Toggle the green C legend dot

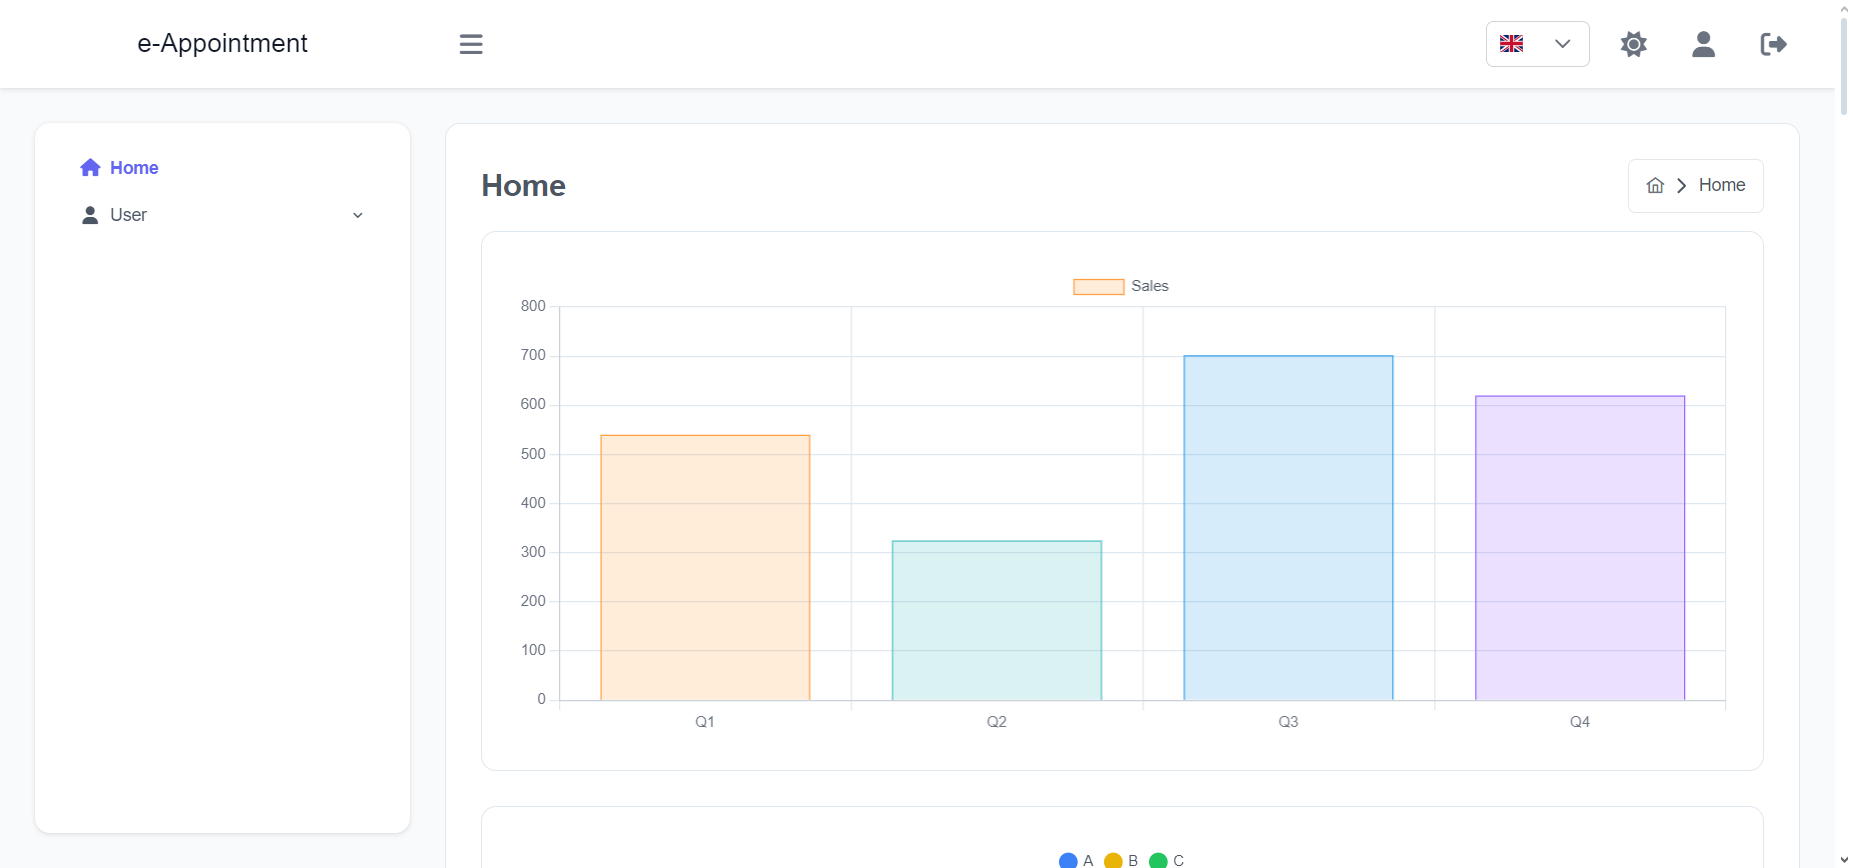coord(1159,861)
